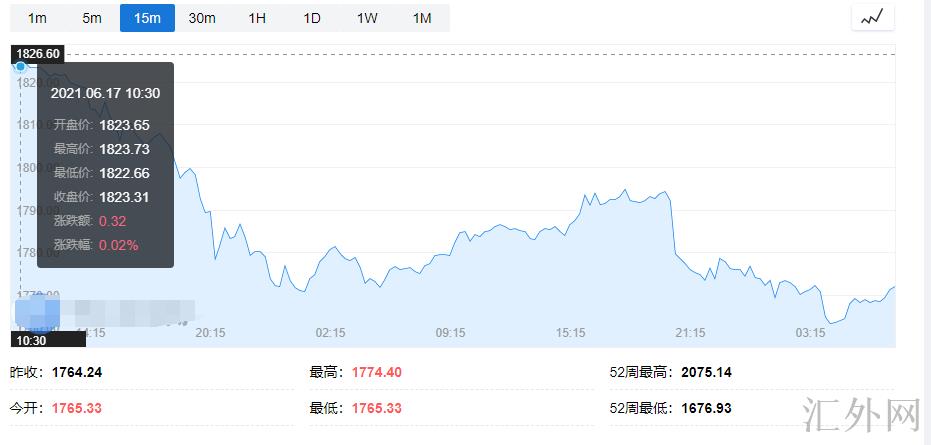Switch to the 5m interval
Viewport: 931px width, 445px height.
point(92,18)
